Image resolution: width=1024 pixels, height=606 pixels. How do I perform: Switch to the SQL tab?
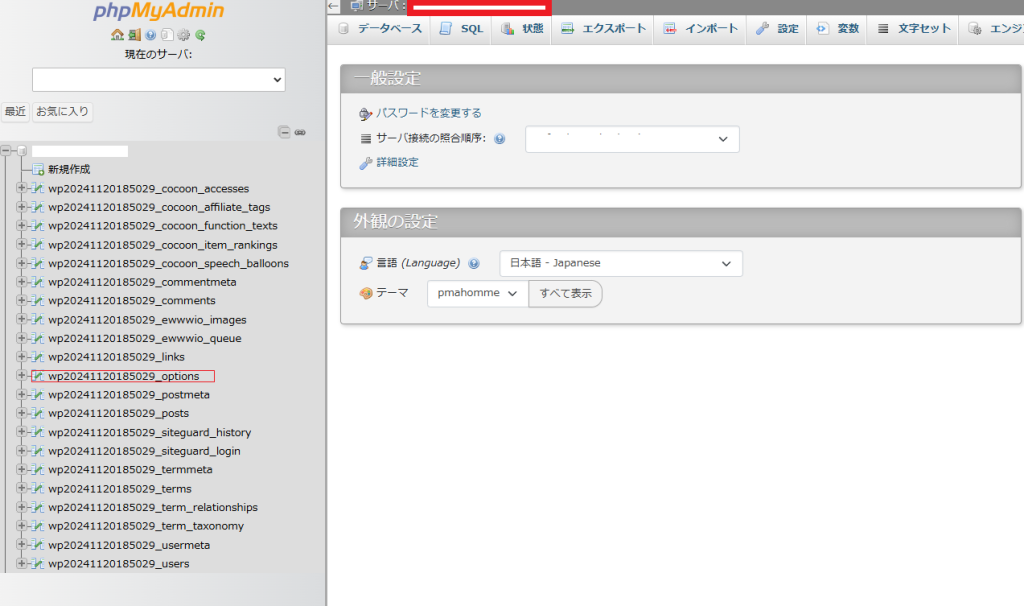[461, 29]
